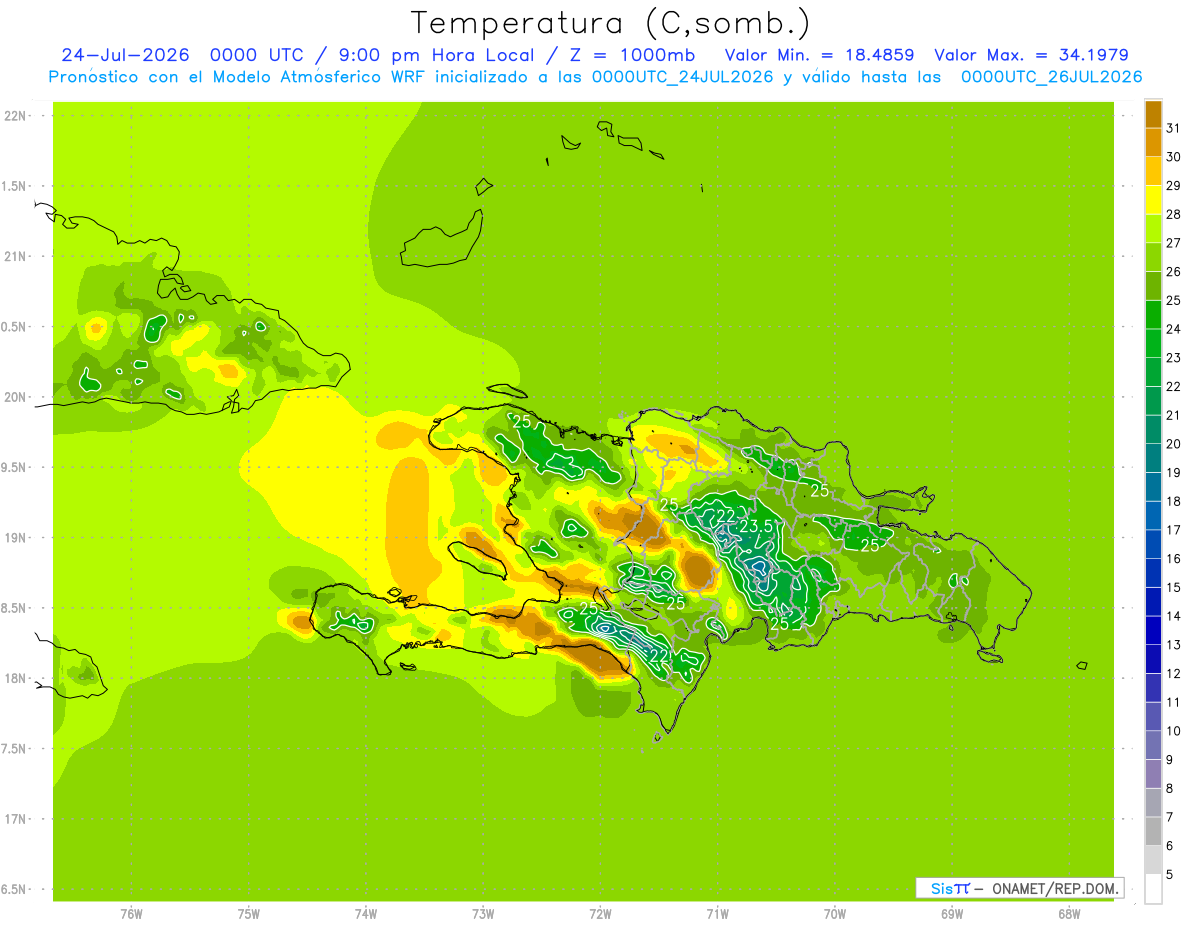
Task: Click the 'Z = 1000mb' level text
Action: (x=633, y=55)
